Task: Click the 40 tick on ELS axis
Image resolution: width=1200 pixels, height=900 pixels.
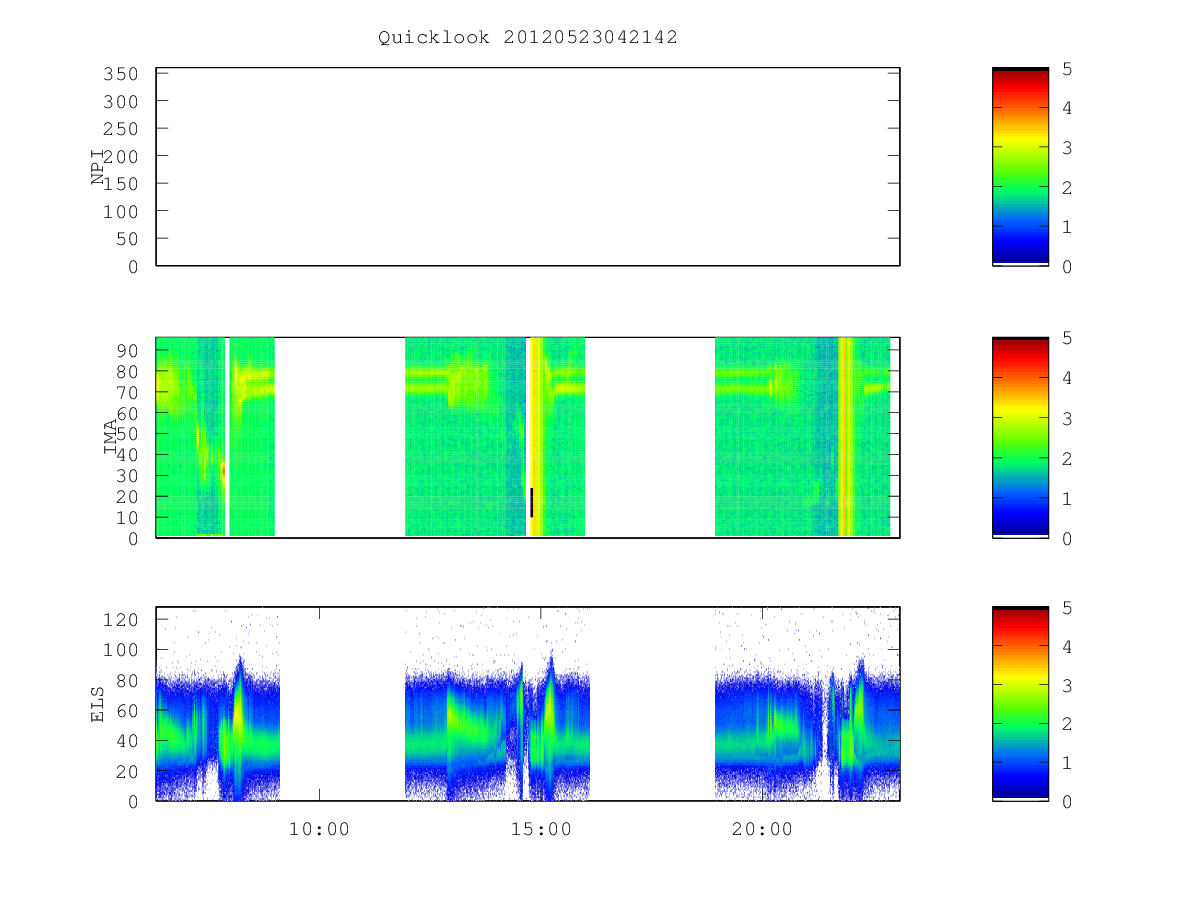Action: (x=128, y=741)
